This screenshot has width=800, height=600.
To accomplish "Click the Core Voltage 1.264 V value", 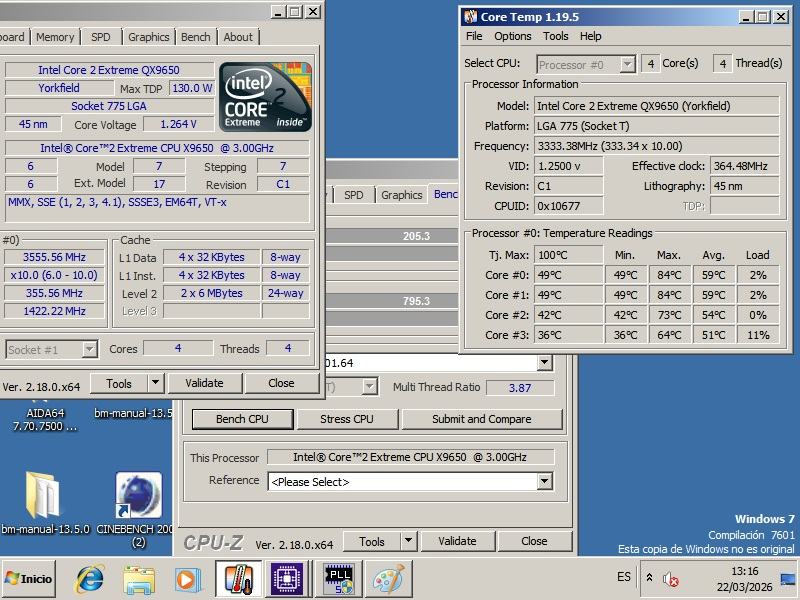I will click(x=179, y=124).
